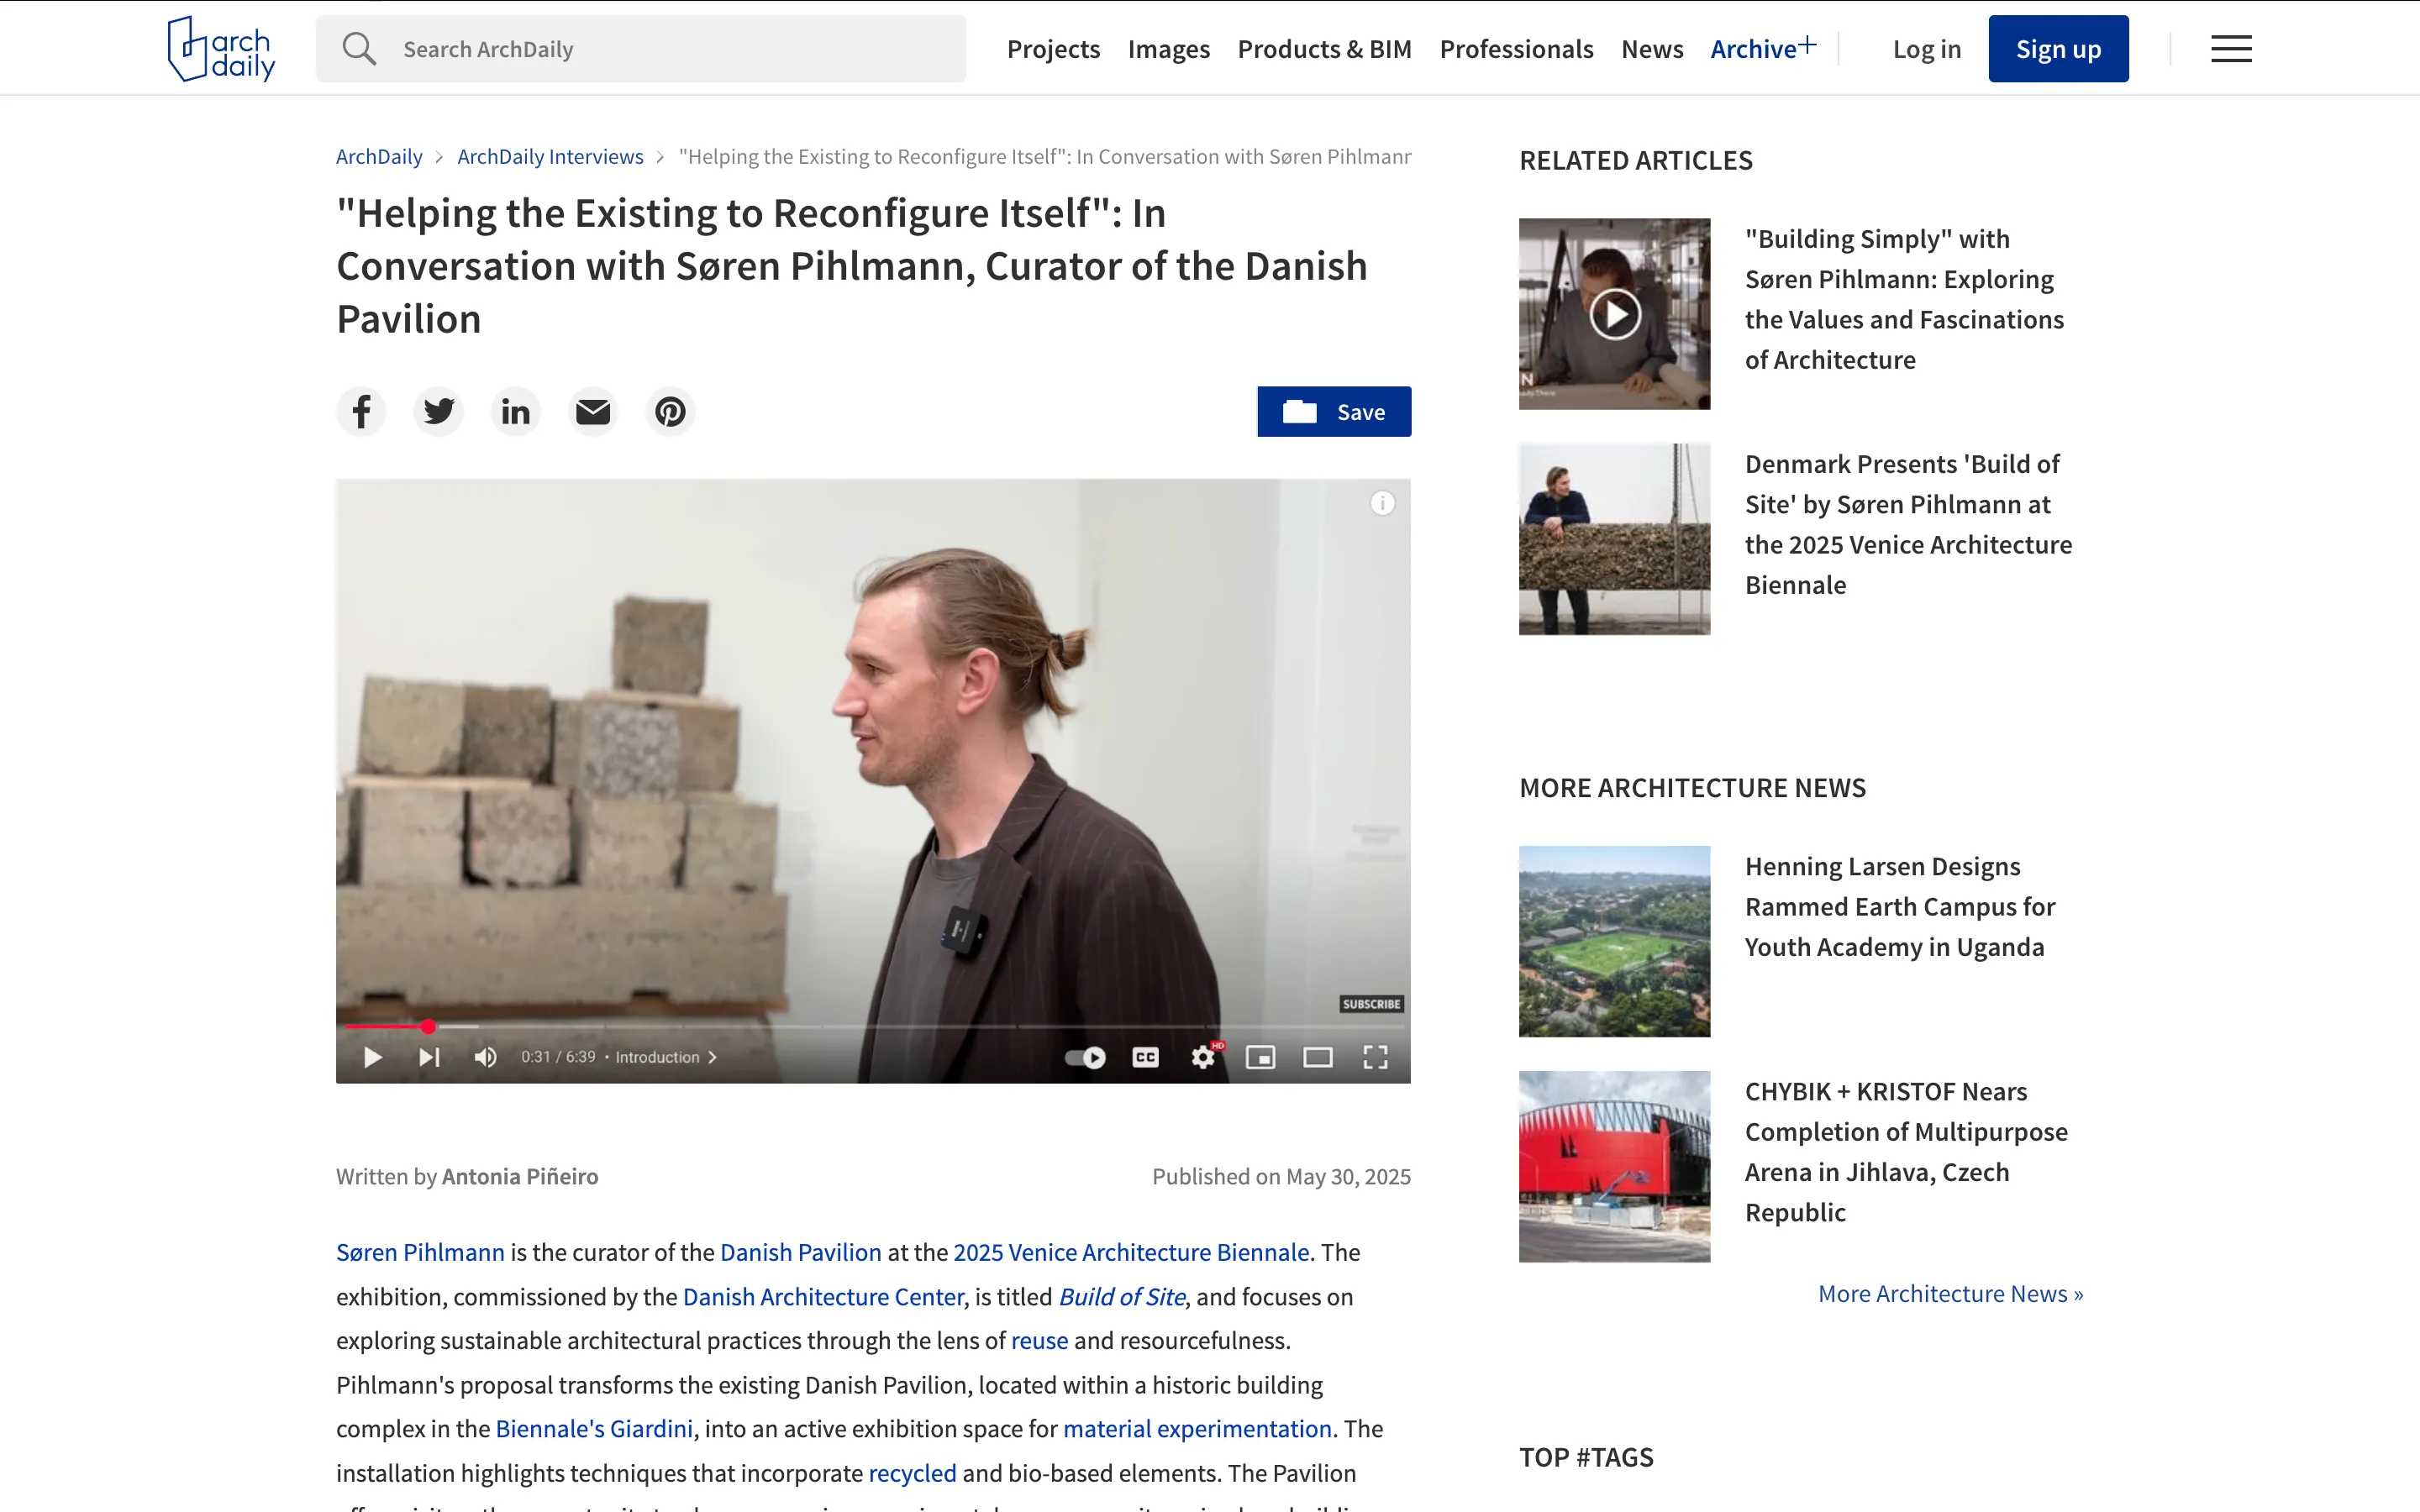
Task: Expand the Introduction chapter list
Action: click(666, 1057)
